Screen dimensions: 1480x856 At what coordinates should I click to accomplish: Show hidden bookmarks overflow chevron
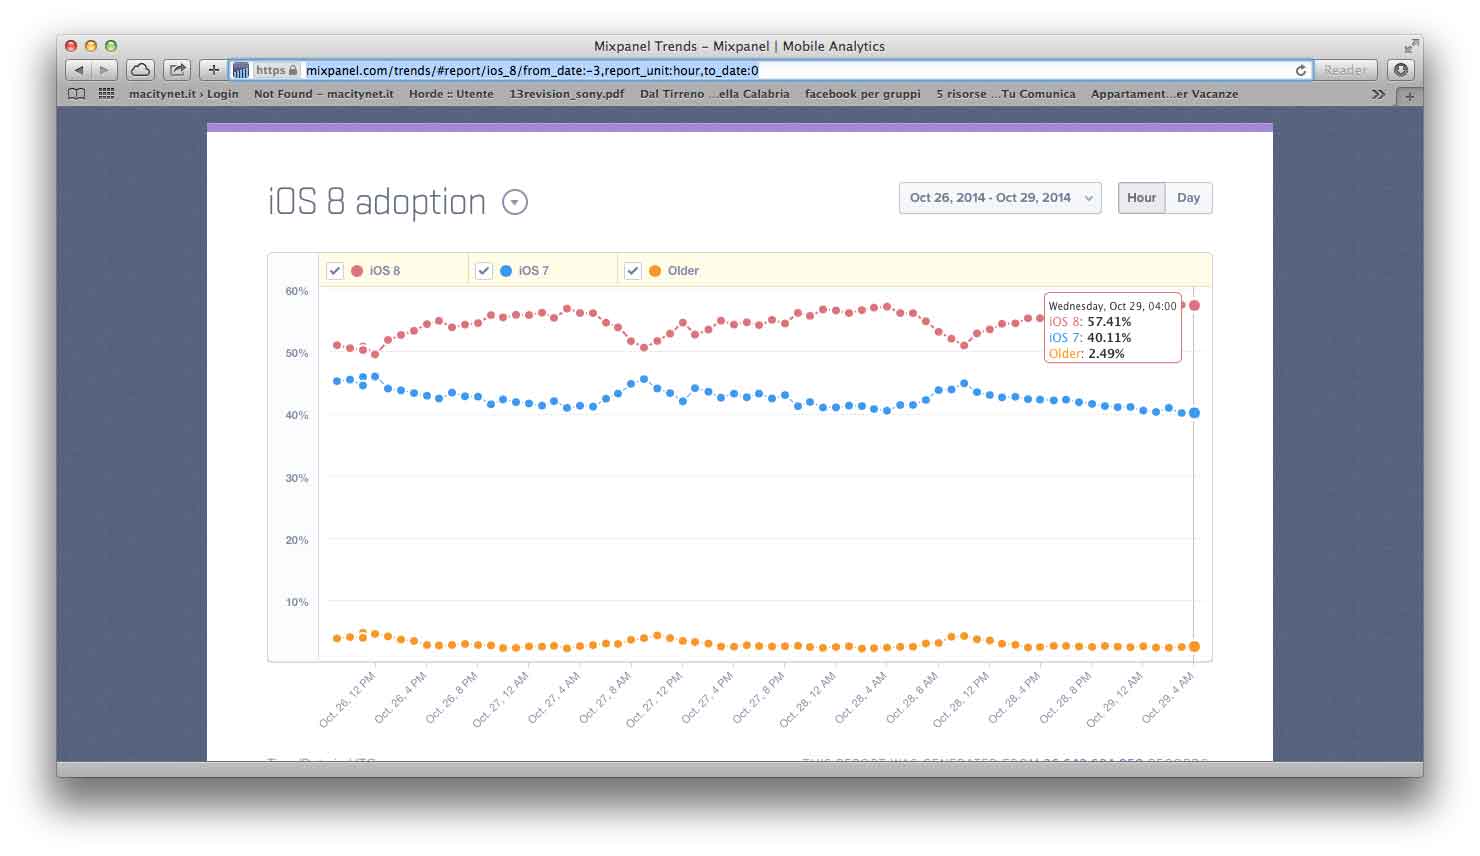[1378, 94]
